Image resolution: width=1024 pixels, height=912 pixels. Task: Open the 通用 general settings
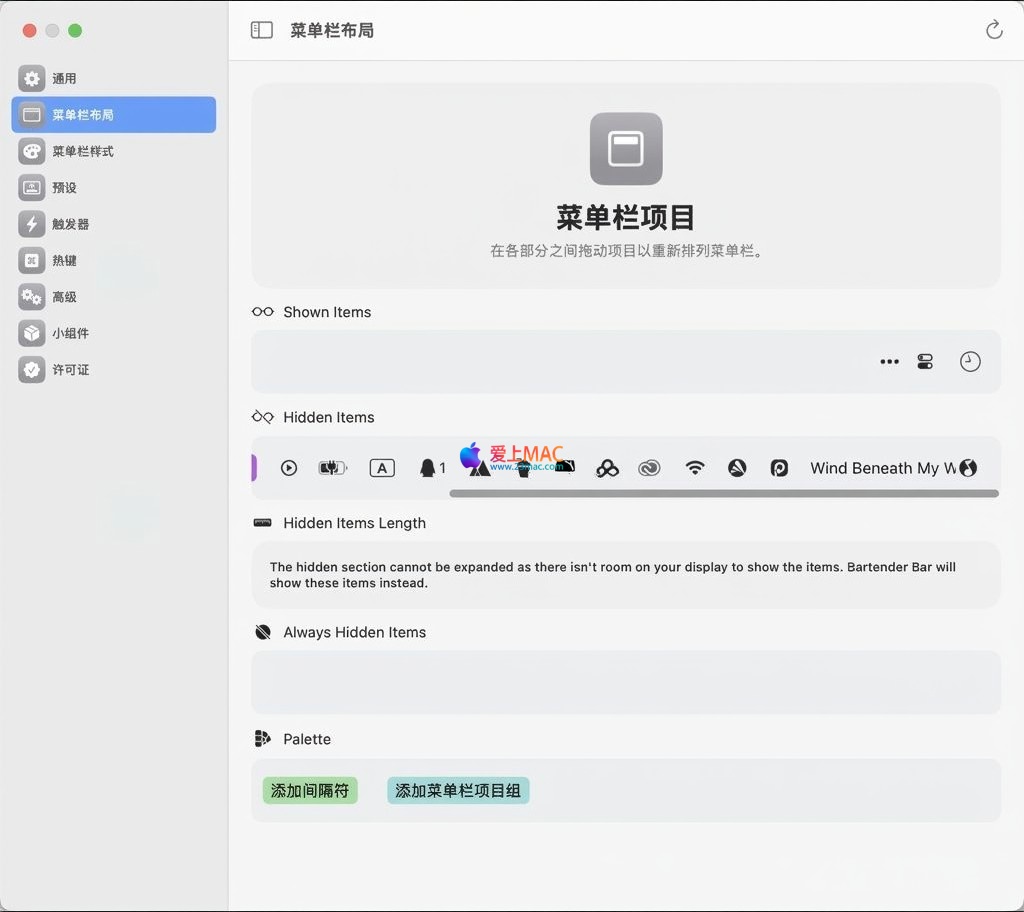coord(64,78)
